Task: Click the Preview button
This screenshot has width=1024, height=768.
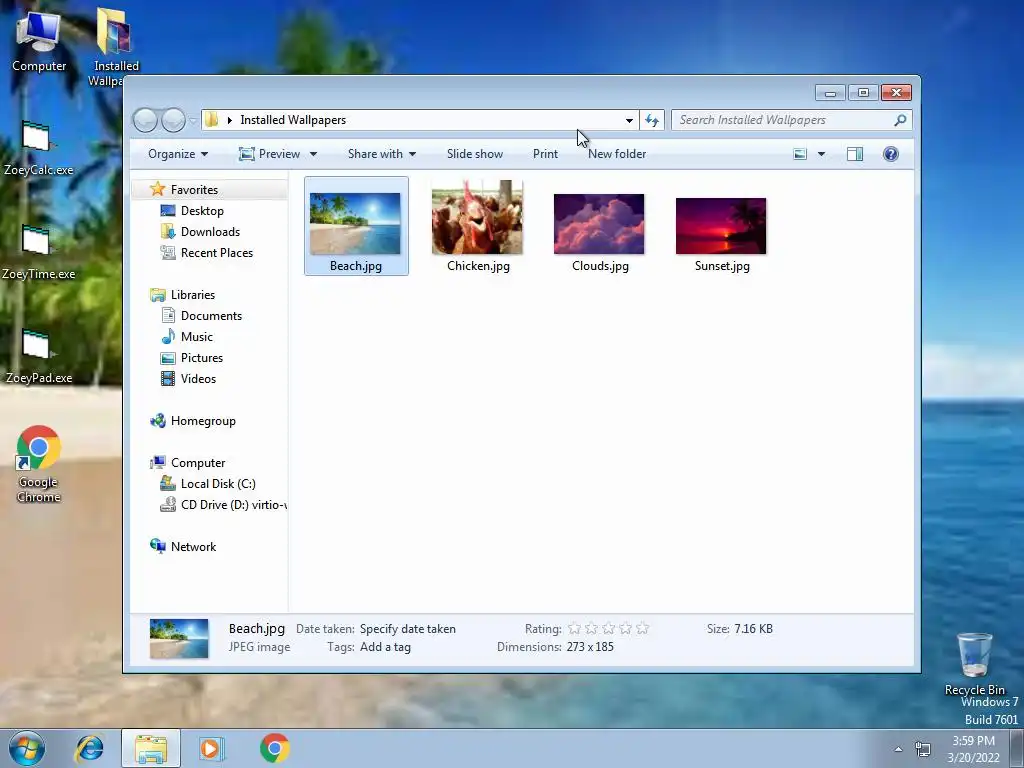Action: [x=270, y=154]
